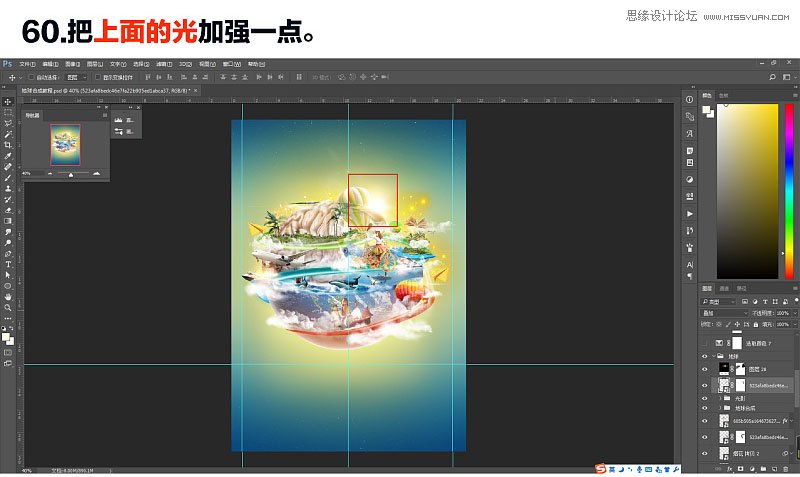
Task: Open the layer opacity dropdown arrow
Action: (796, 313)
